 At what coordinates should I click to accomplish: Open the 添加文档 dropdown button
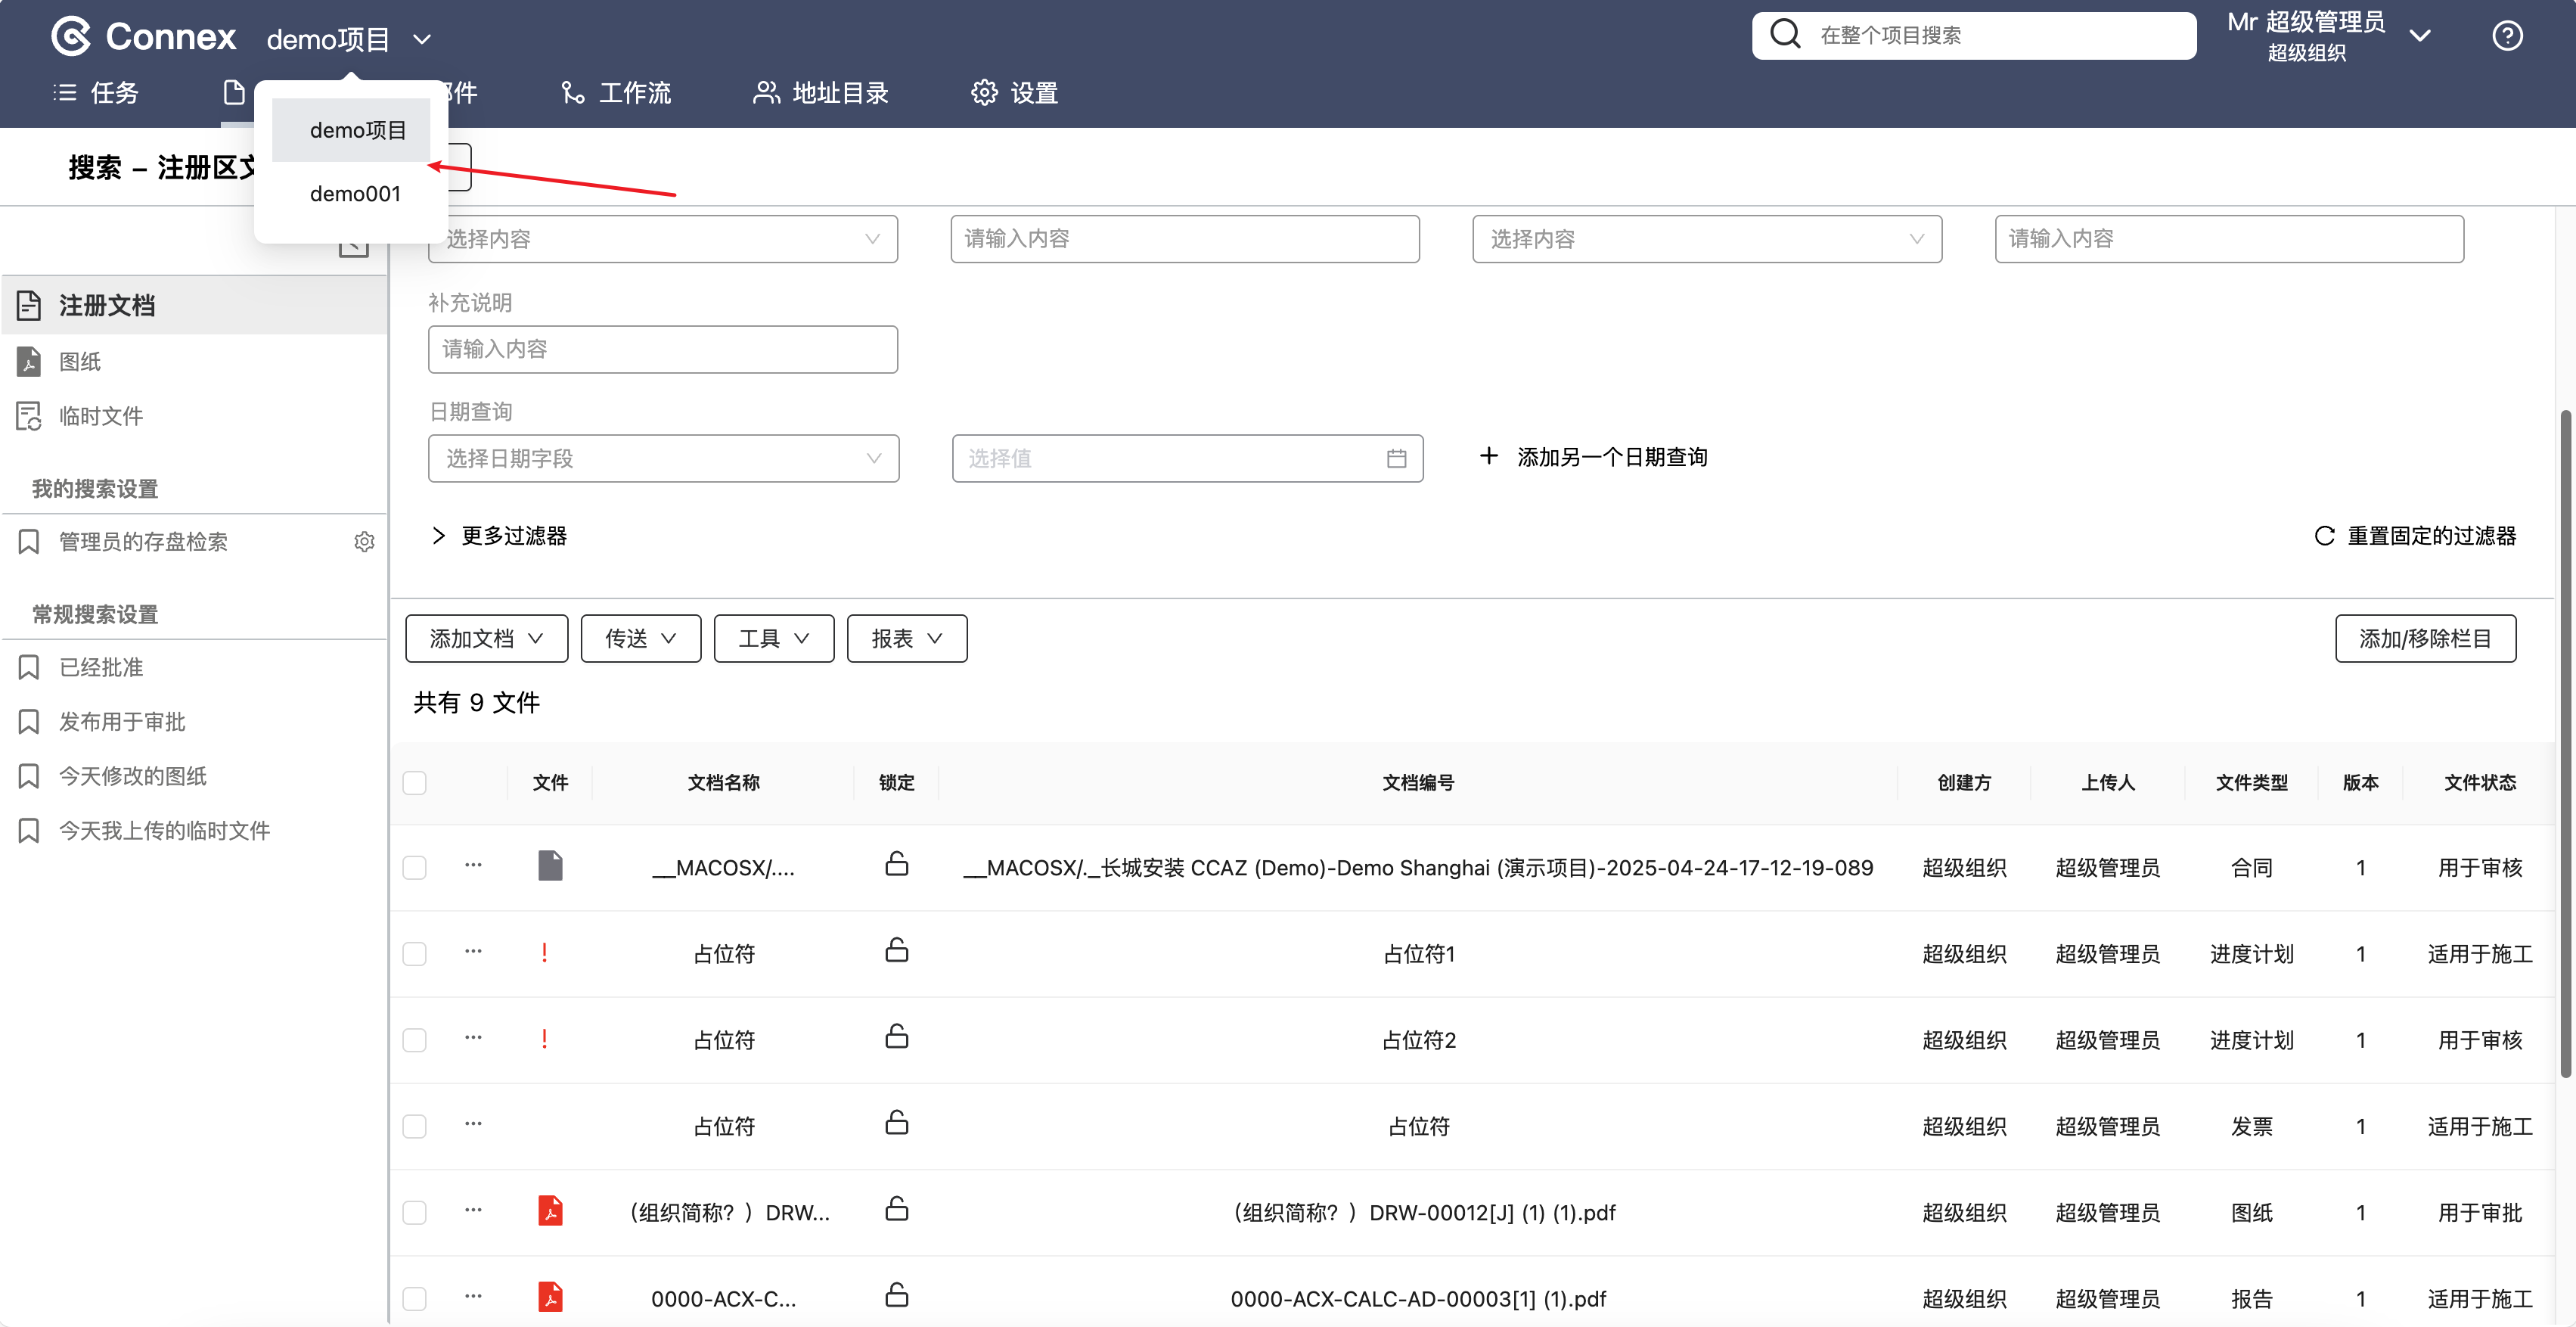coord(486,638)
